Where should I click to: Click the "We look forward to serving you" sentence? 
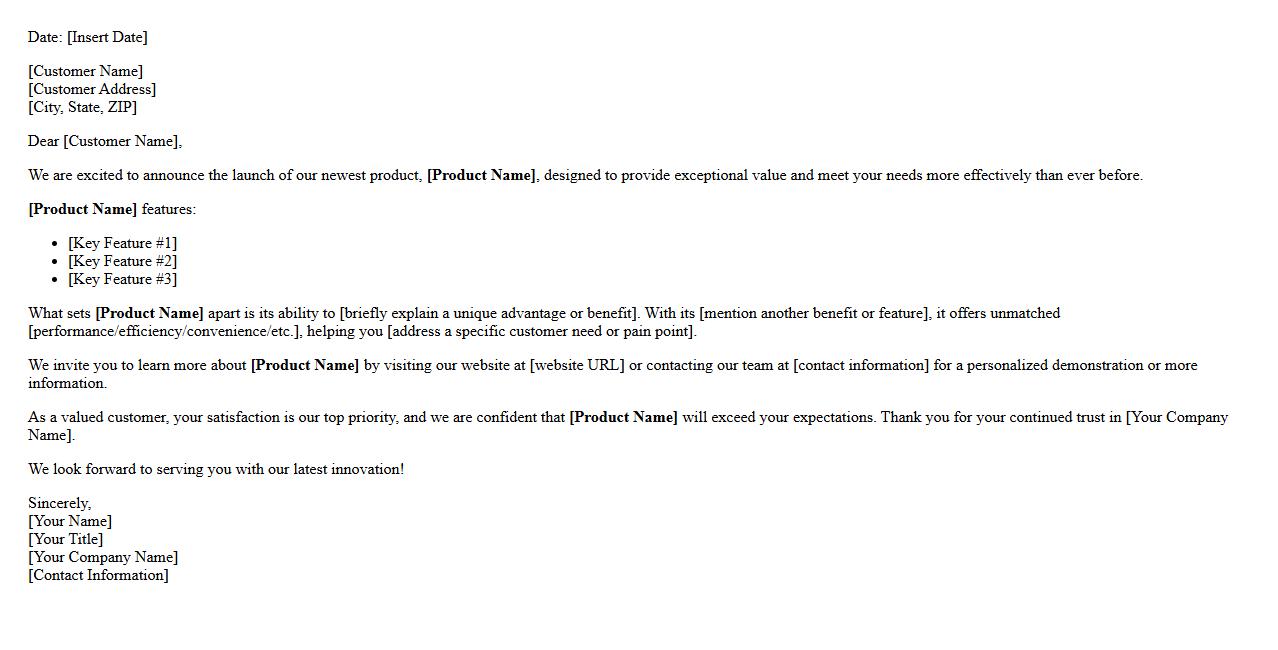coord(216,469)
